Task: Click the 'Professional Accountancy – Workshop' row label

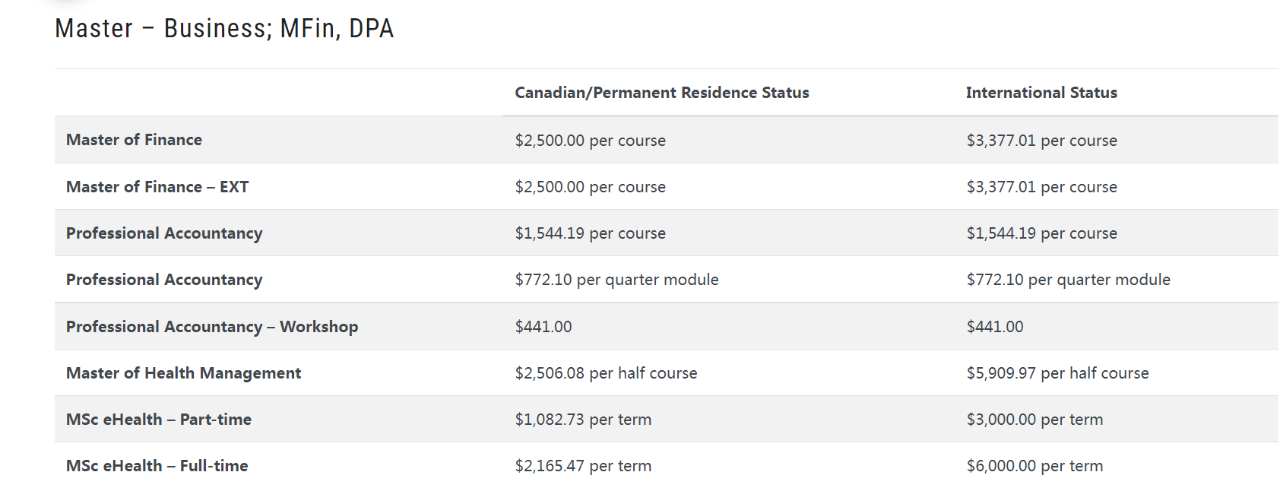Action: pos(212,327)
